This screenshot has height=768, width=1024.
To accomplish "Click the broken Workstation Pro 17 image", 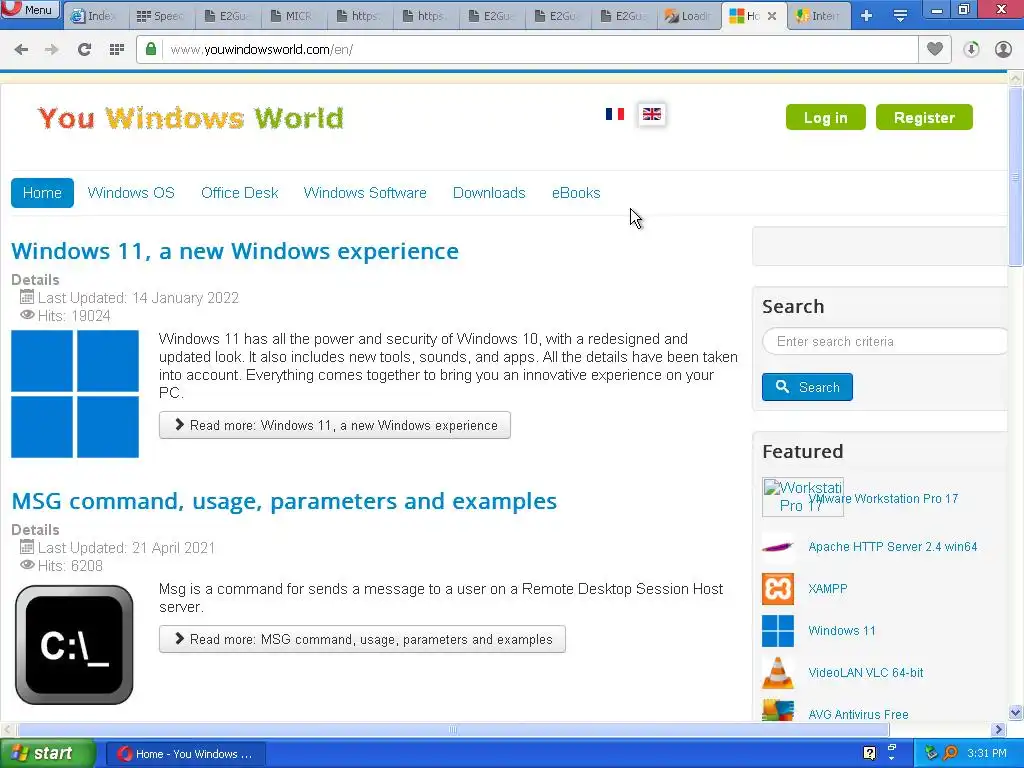I will pyautogui.click(x=803, y=497).
